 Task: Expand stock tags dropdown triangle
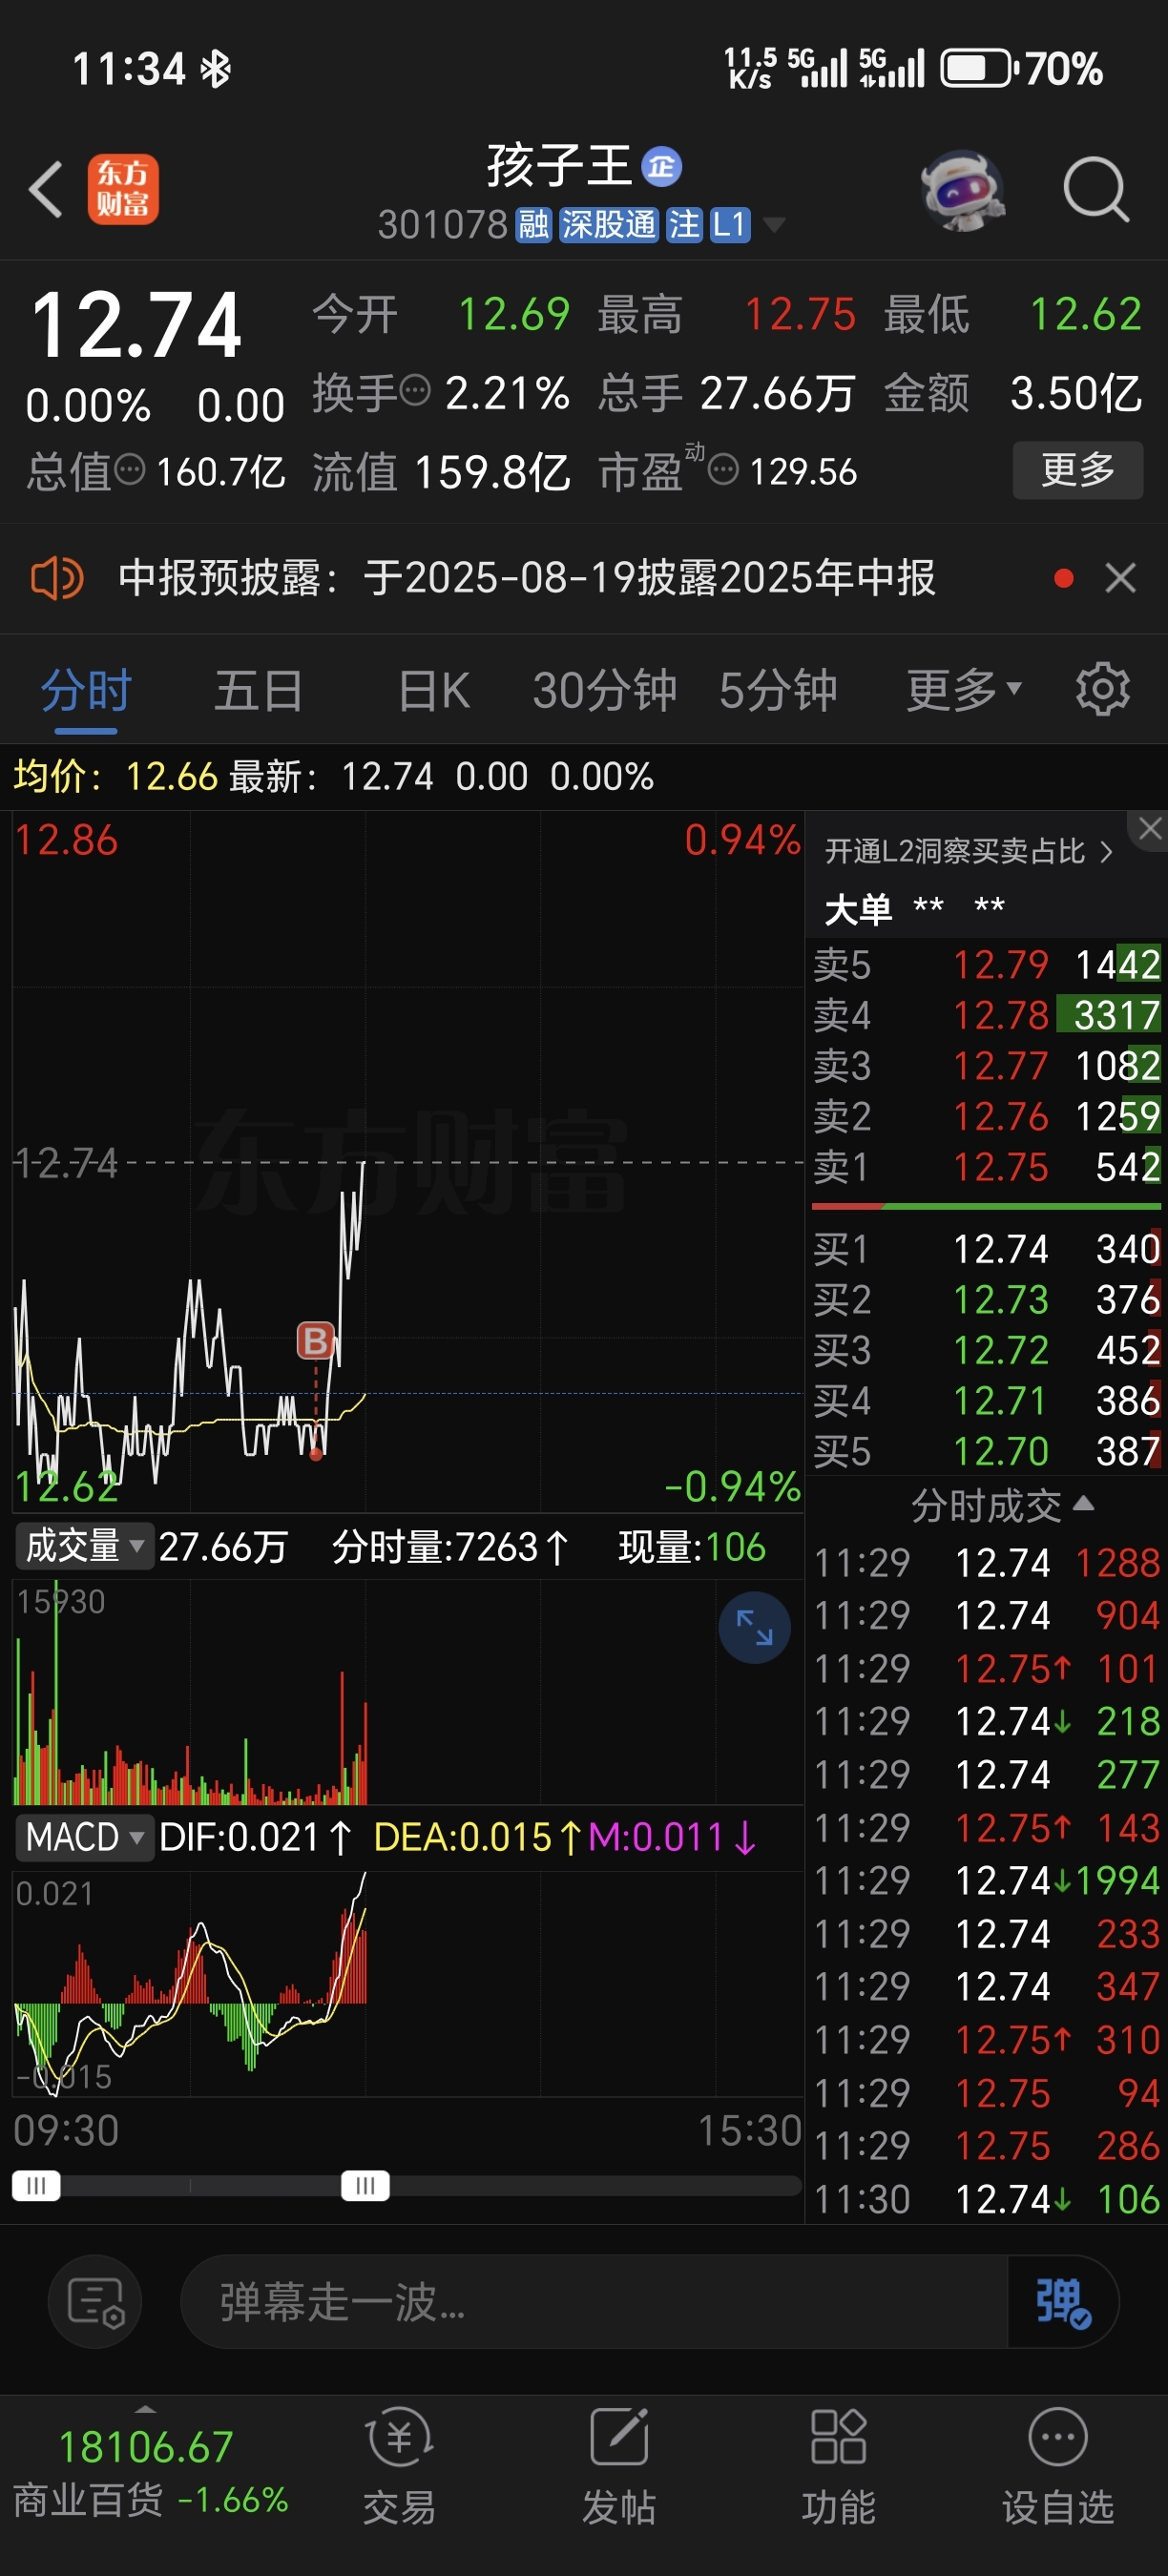coord(774,225)
